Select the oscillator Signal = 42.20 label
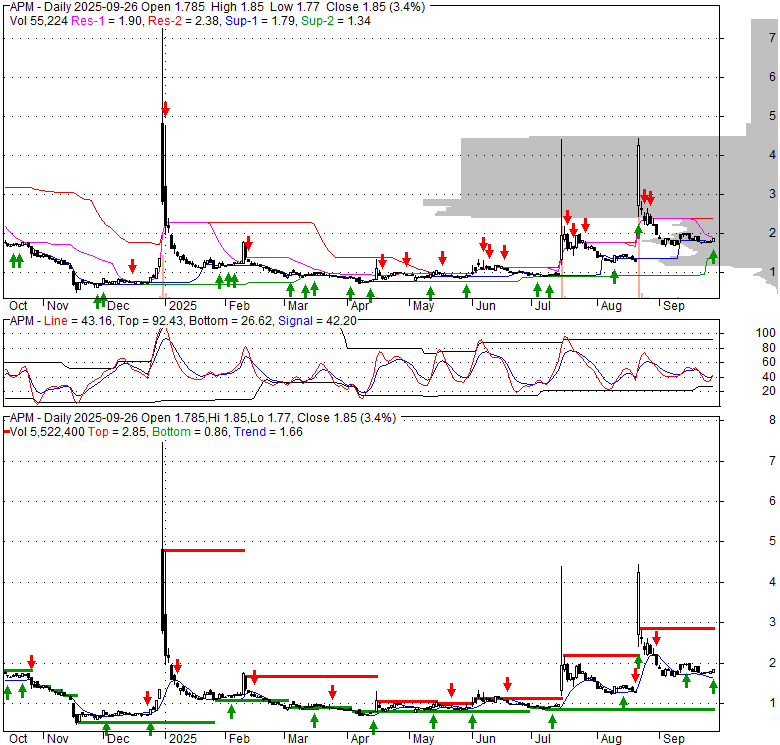The height and width of the screenshot is (745, 780). click(x=317, y=321)
